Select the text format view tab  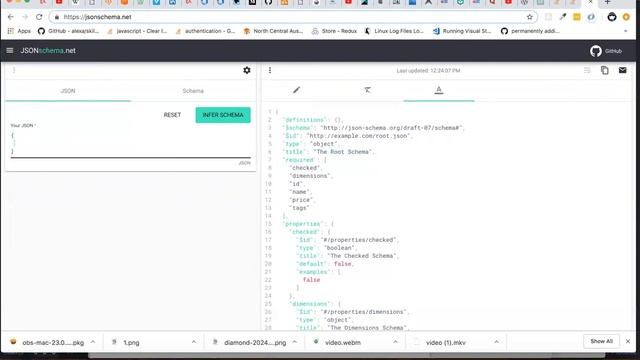click(x=439, y=90)
